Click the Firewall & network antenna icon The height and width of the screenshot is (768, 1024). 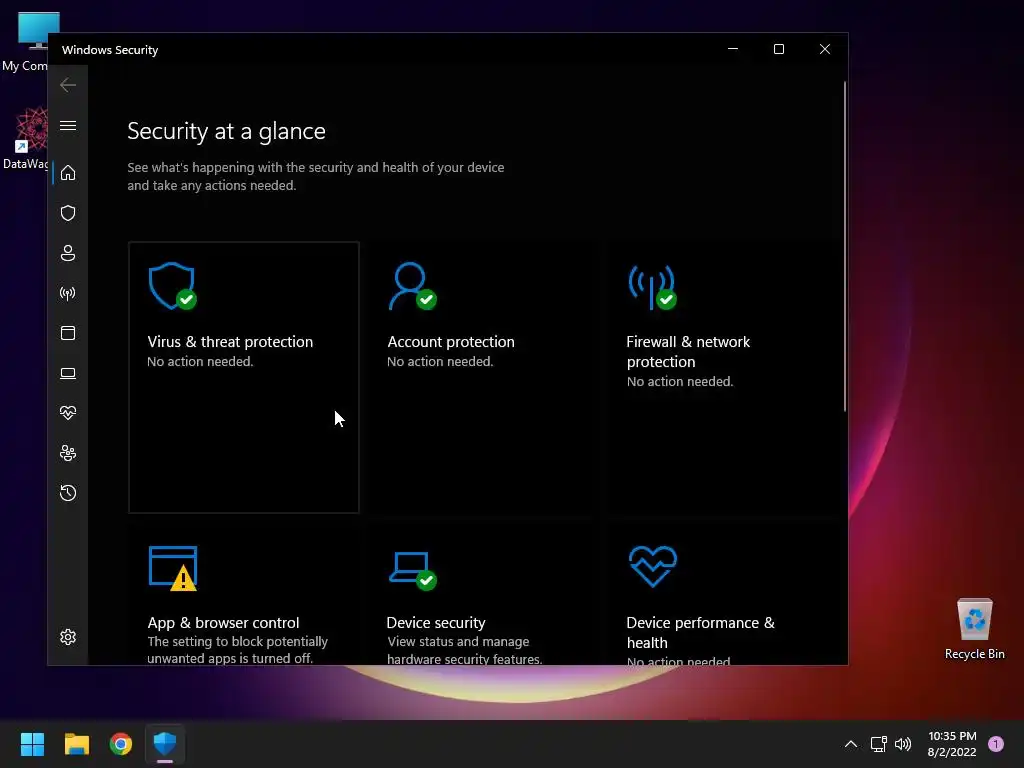coord(652,287)
